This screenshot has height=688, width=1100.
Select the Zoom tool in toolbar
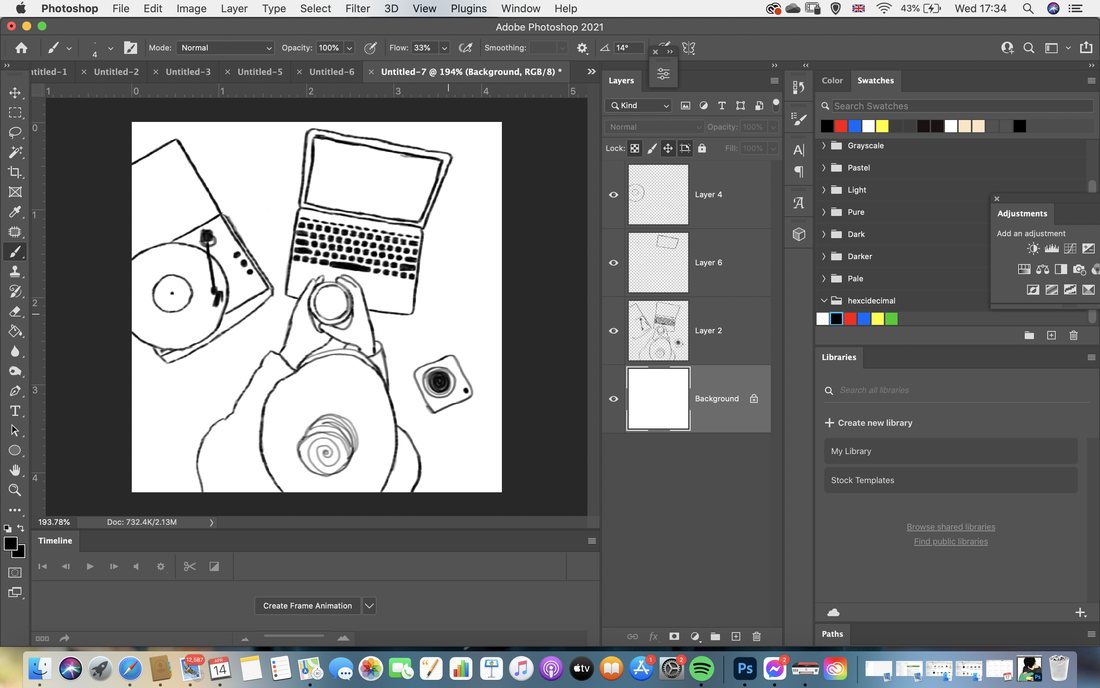[15, 490]
